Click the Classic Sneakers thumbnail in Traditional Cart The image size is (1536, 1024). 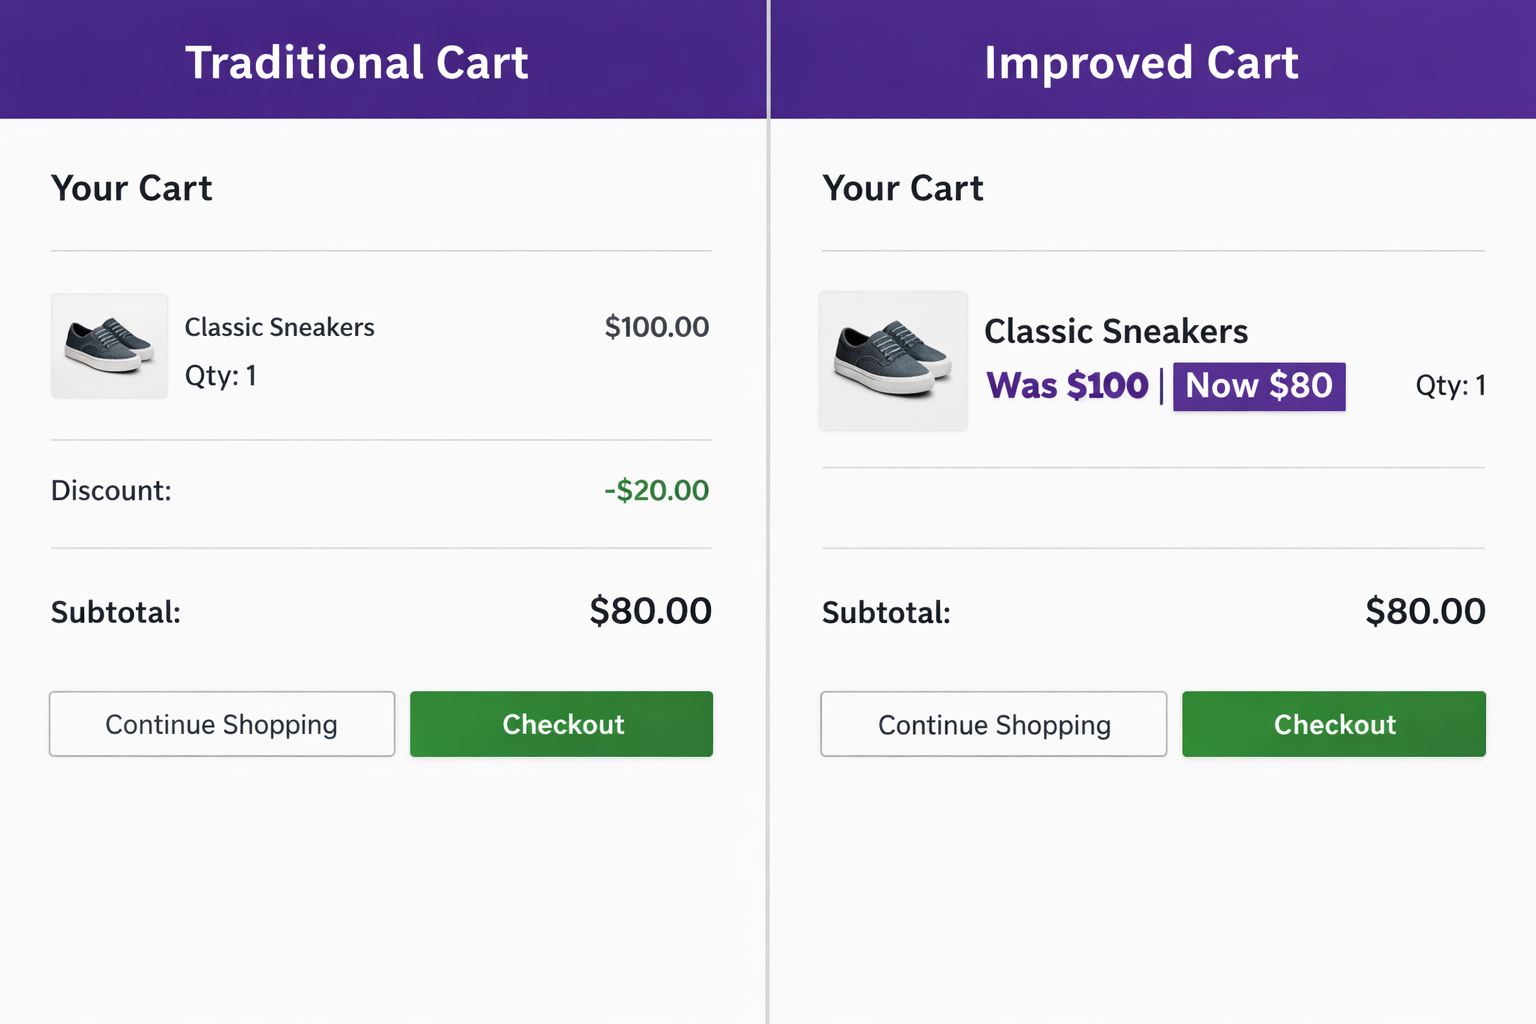click(109, 347)
